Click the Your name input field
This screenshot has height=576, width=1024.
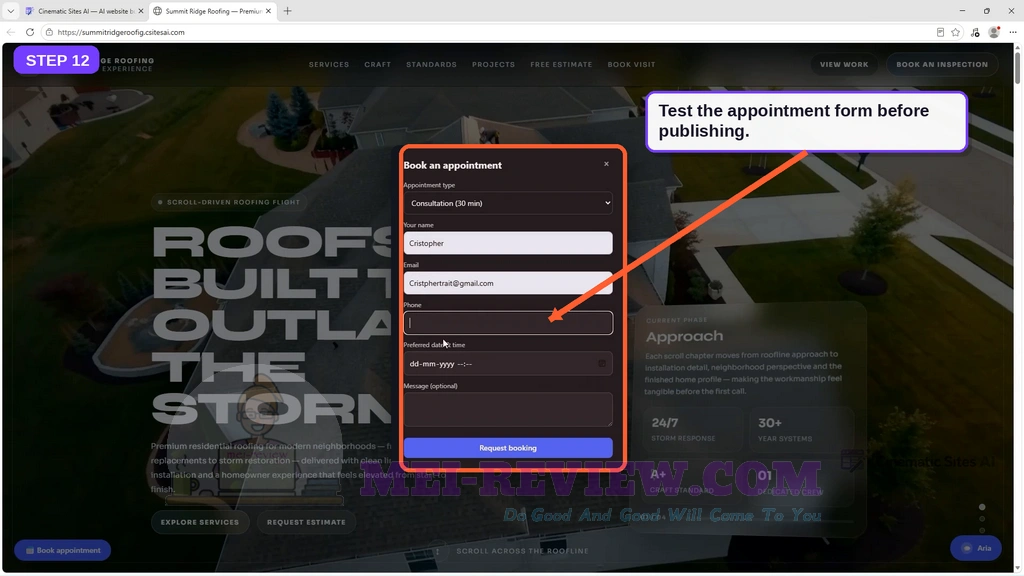(508, 243)
